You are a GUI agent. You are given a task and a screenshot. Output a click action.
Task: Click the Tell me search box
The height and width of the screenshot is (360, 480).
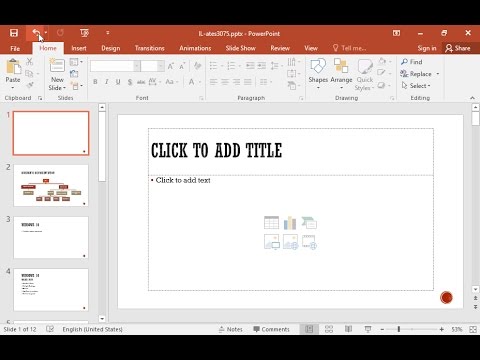coord(349,48)
